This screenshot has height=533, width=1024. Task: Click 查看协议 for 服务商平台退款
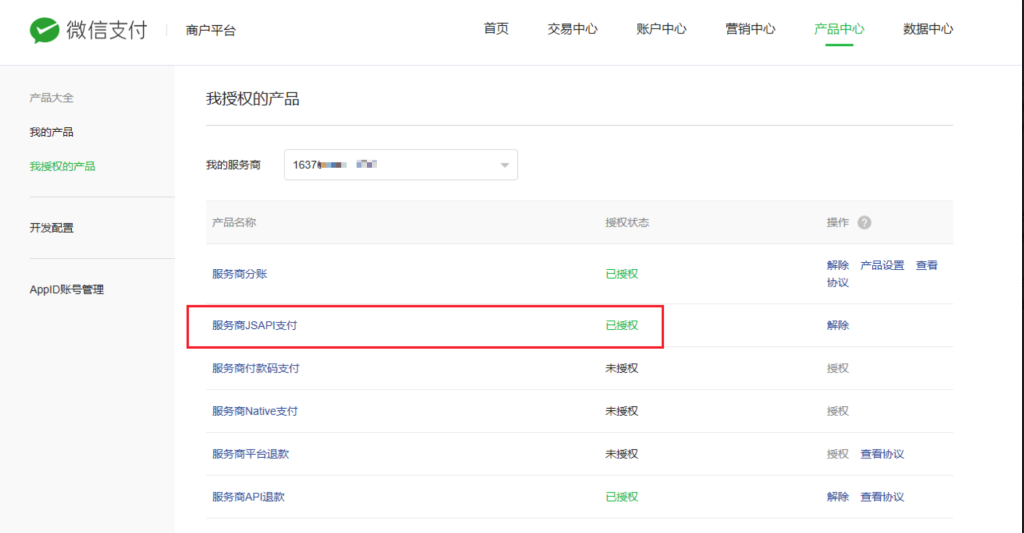(882, 454)
